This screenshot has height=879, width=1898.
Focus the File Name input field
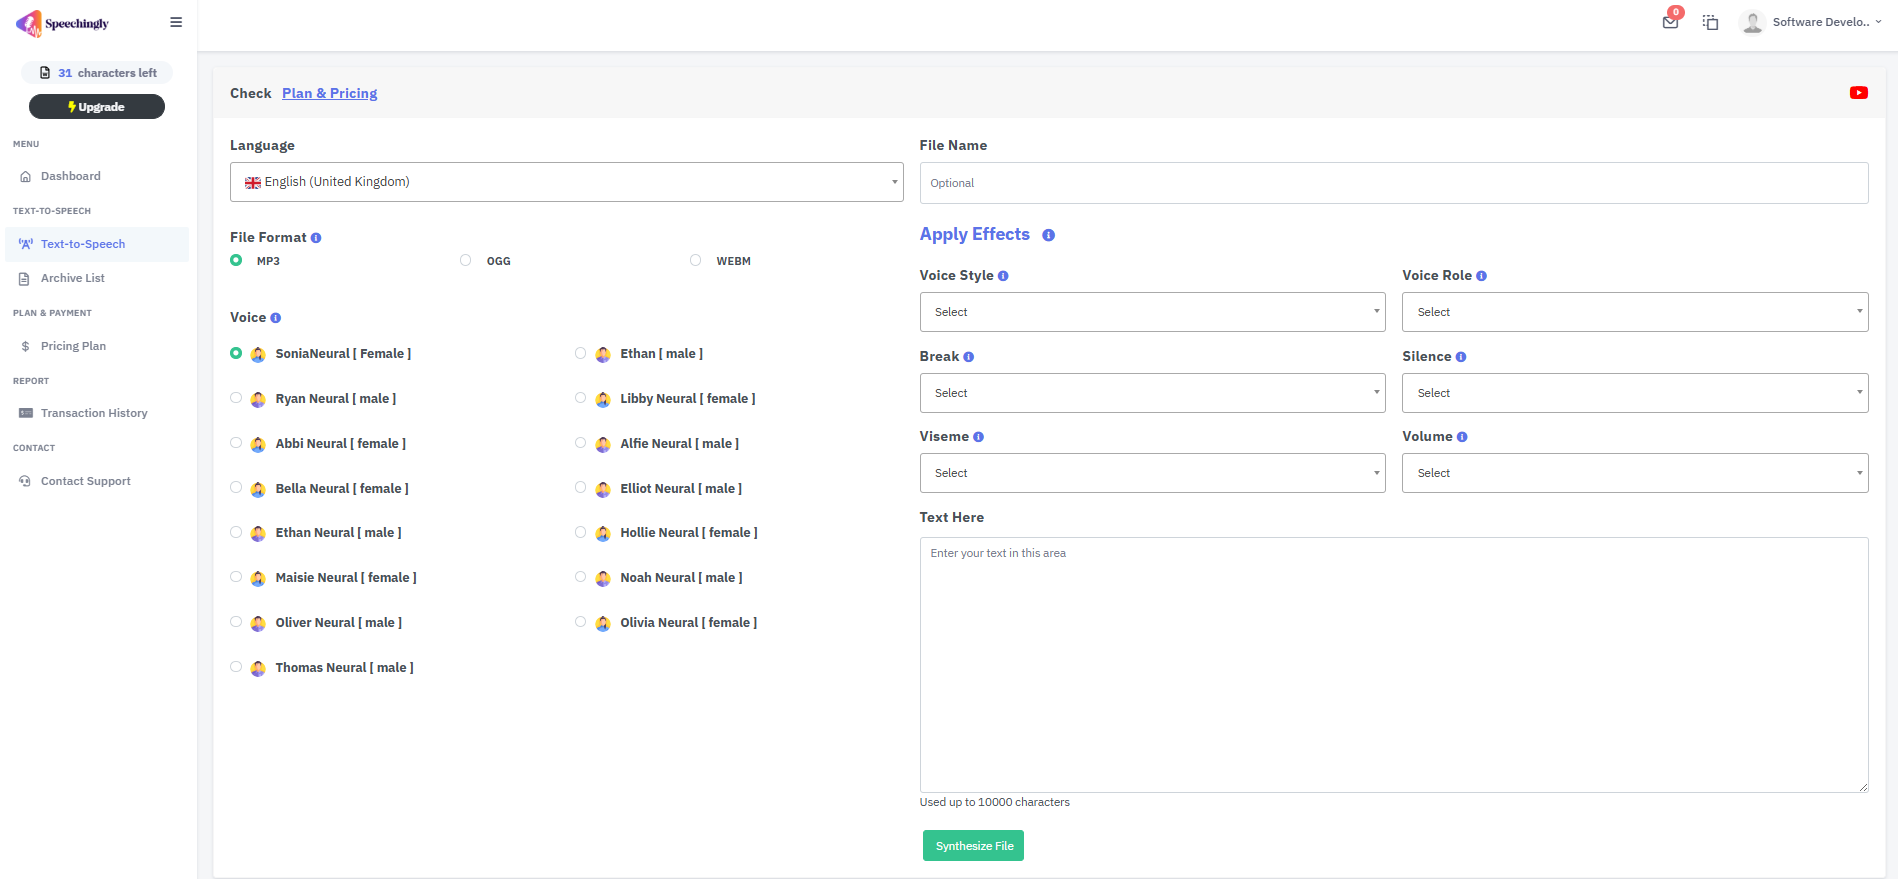pos(1394,183)
